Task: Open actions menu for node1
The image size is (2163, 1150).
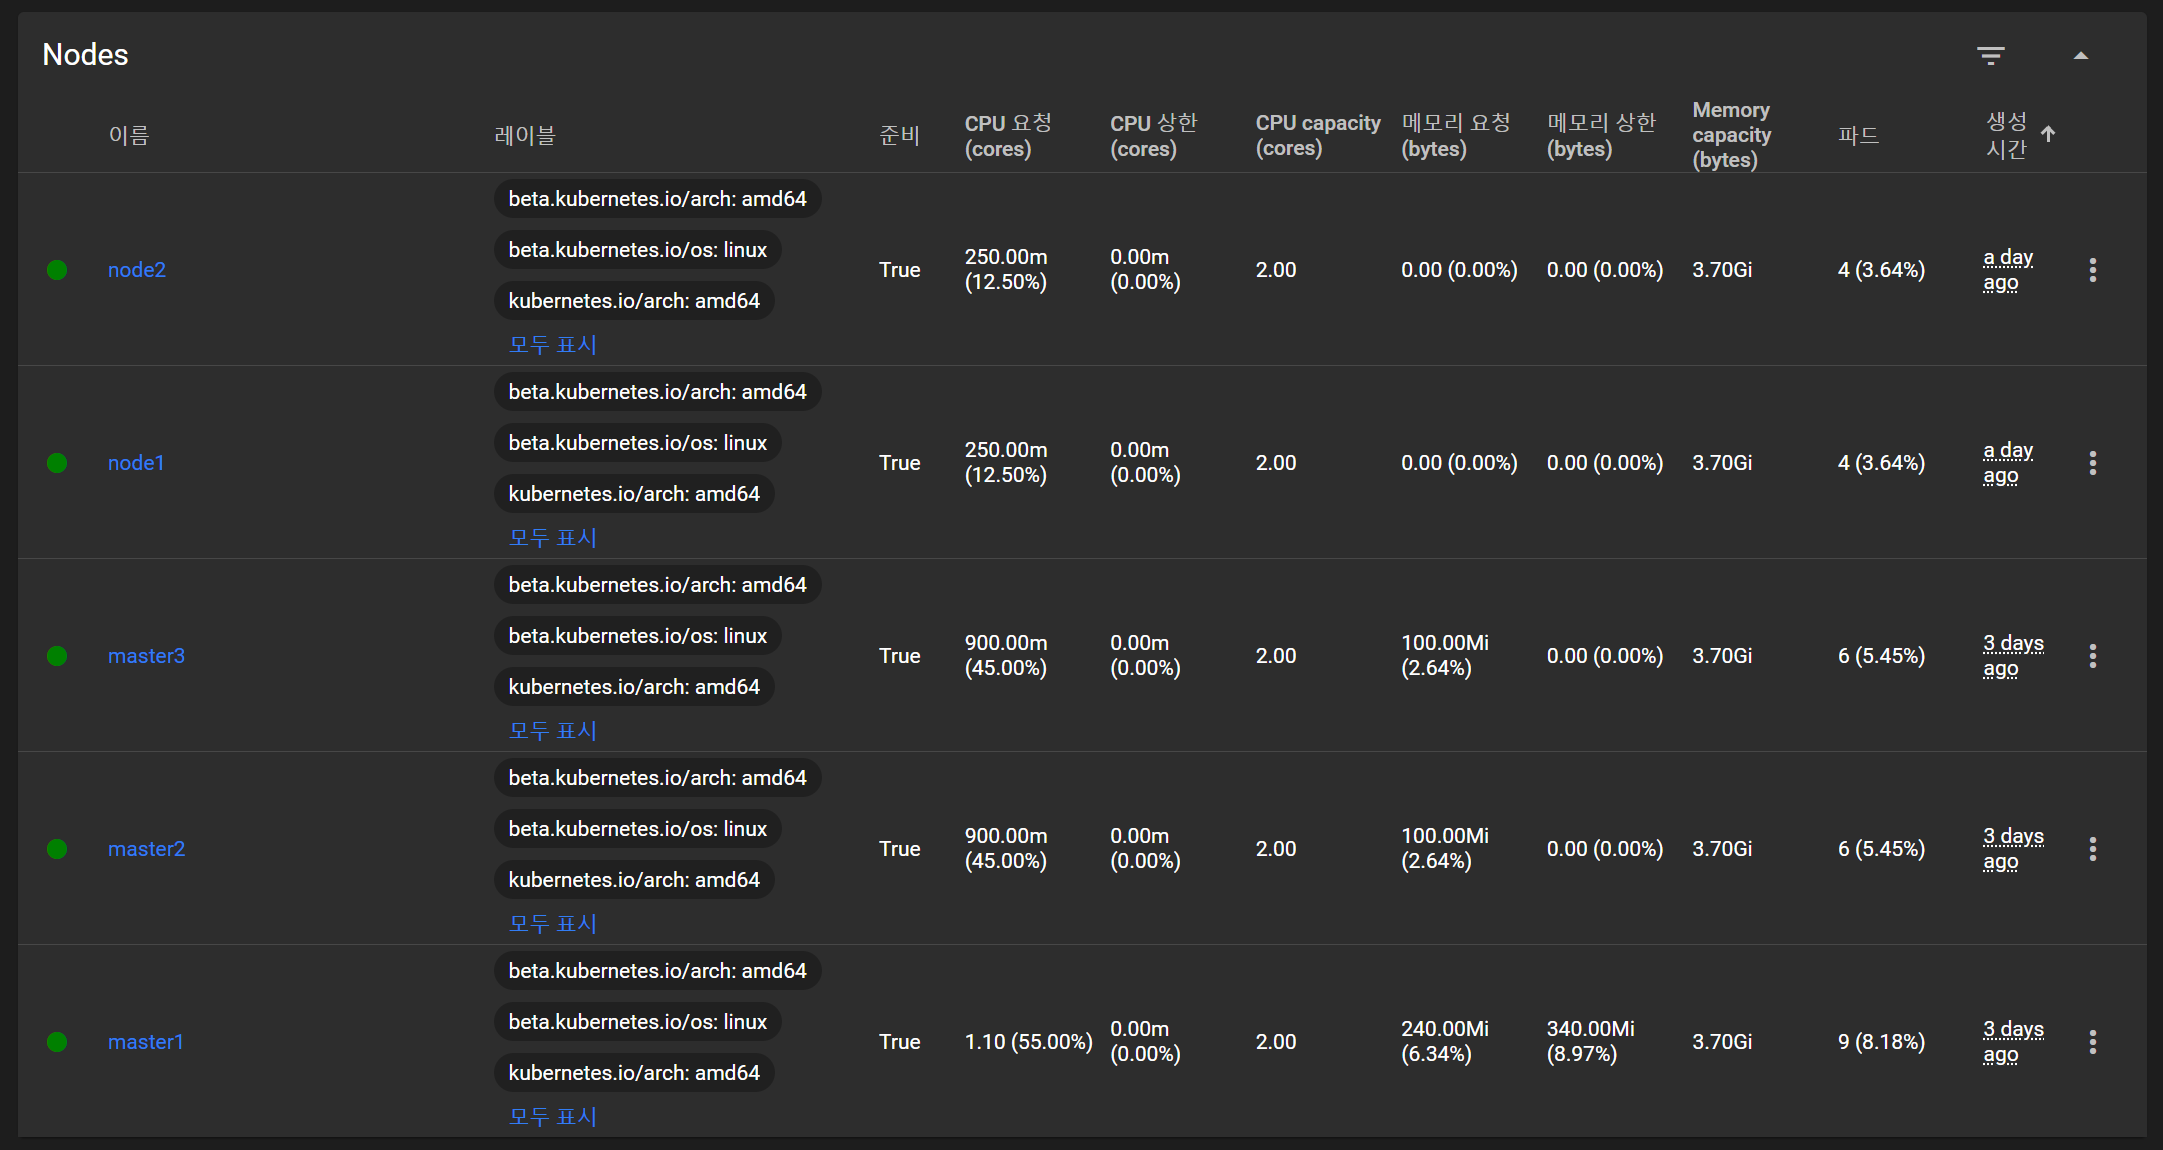Action: (x=2092, y=463)
